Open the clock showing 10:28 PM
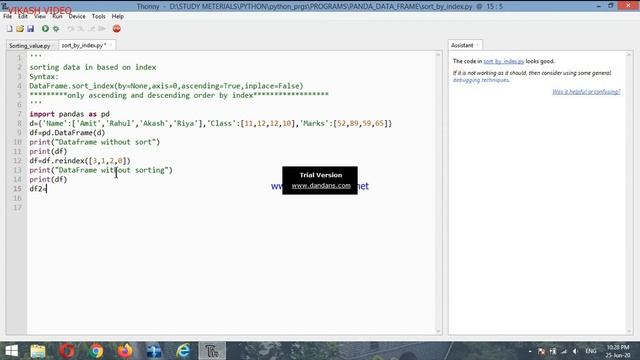This screenshot has height=360, width=640. [618, 351]
